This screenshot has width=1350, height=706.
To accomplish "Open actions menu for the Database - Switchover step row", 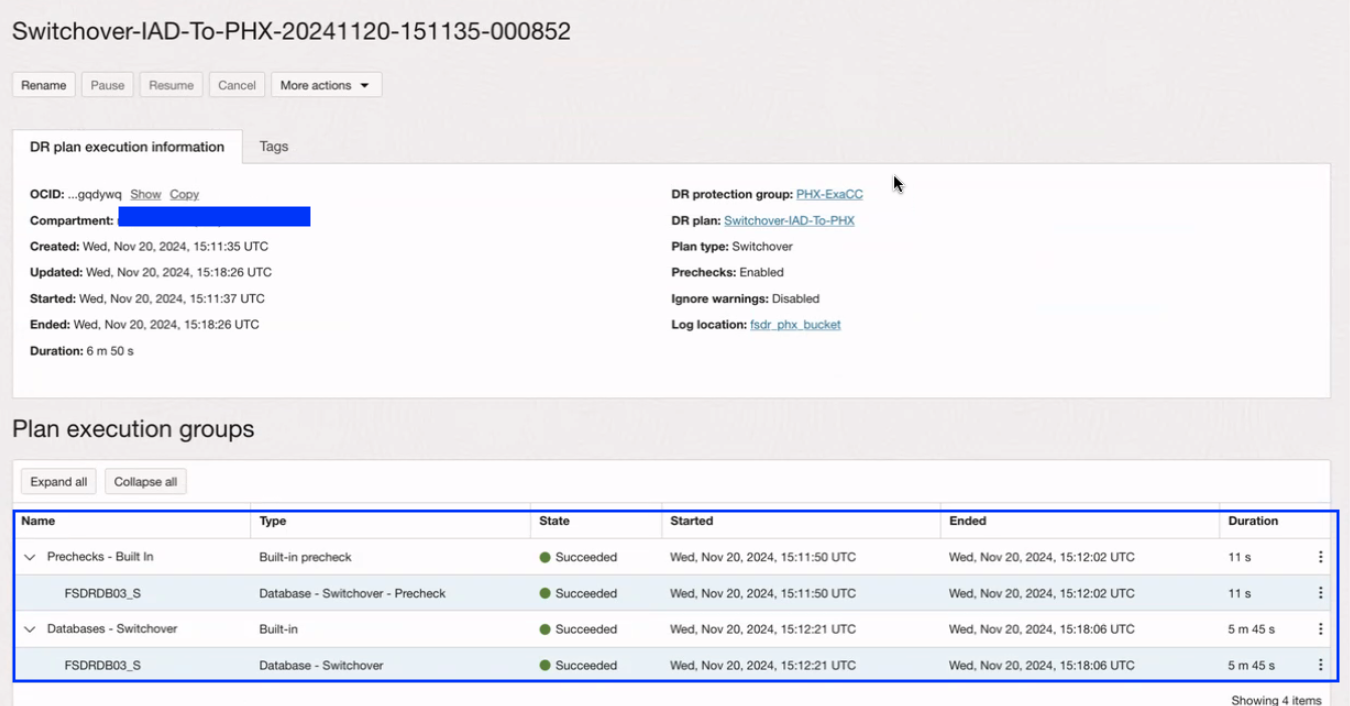I will pos(1320,665).
